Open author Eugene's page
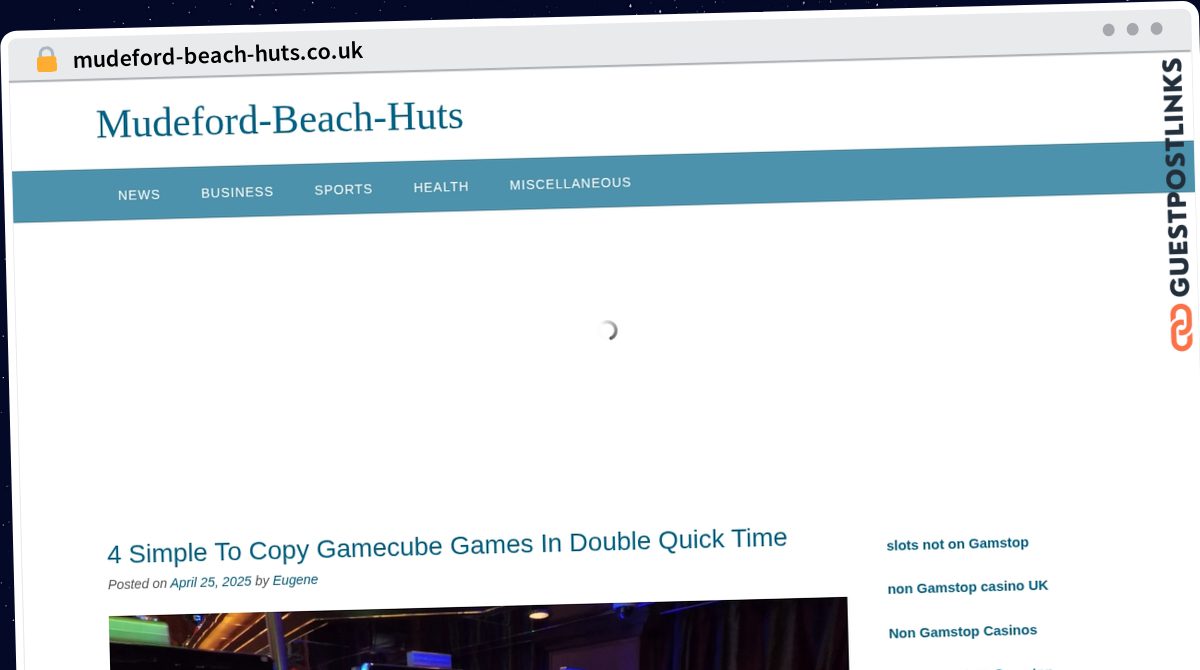The height and width of the screenshot is (670, 1200). click(x=295, y=580)
